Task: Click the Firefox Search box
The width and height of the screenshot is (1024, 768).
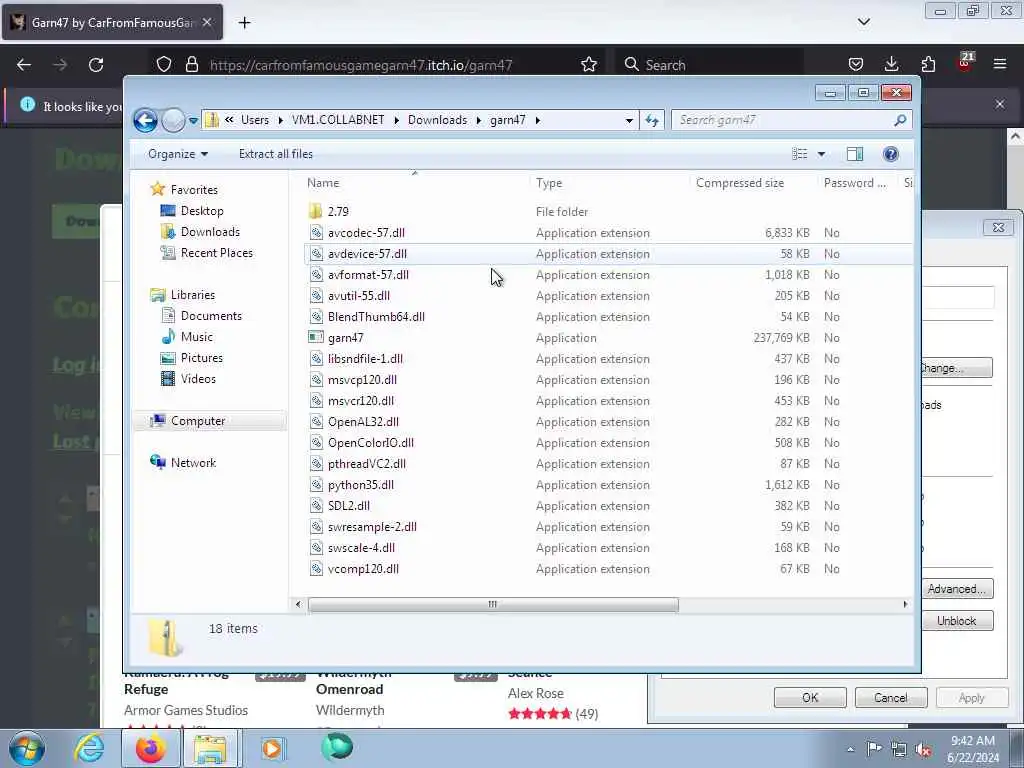Action: [709, 65]
